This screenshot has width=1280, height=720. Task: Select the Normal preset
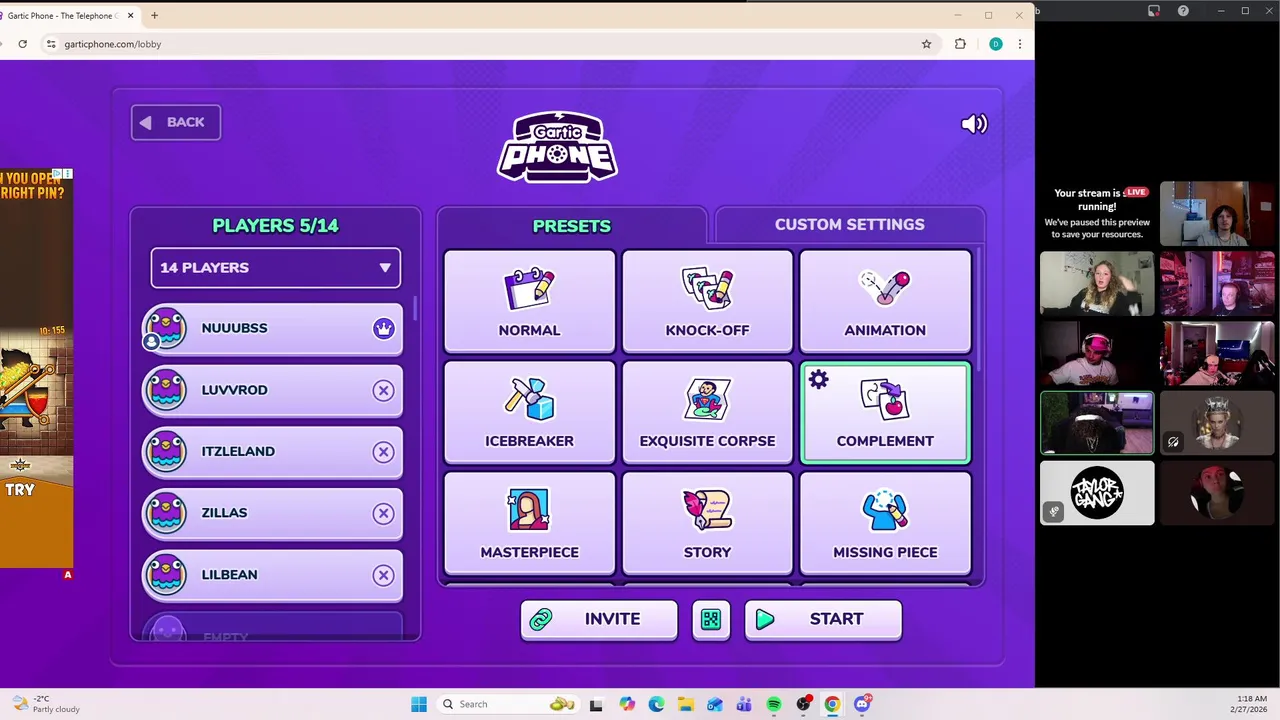click(530, 301)
